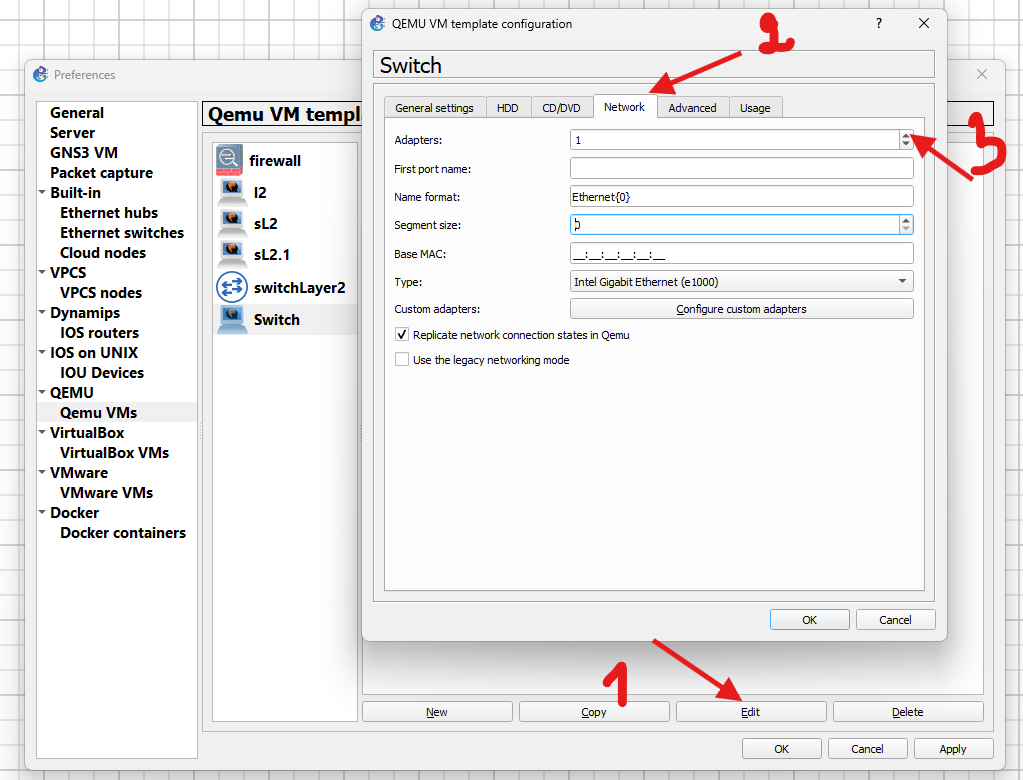
Task: Select VirtualBox VMs in preferences tree
Action: [x=115, y=453]
